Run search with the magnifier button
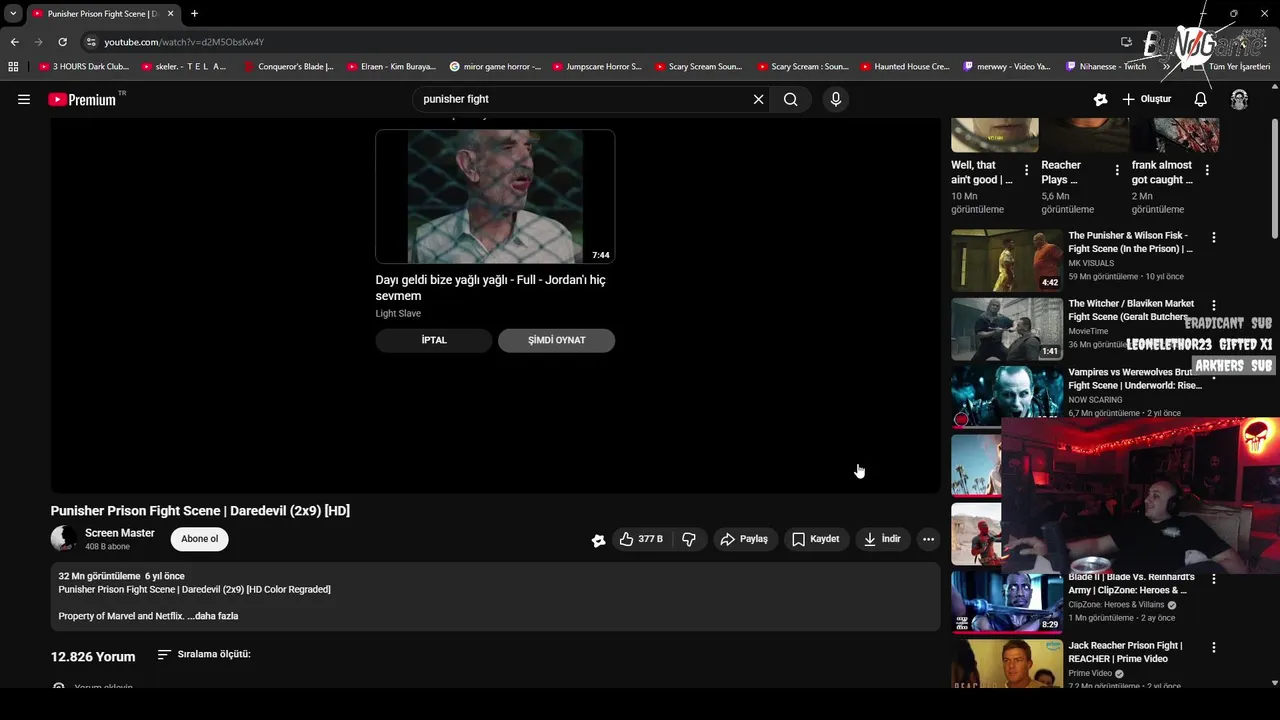Image resolution: width=1280 pixels, height=720 pixels. click(x=791, y=99)
